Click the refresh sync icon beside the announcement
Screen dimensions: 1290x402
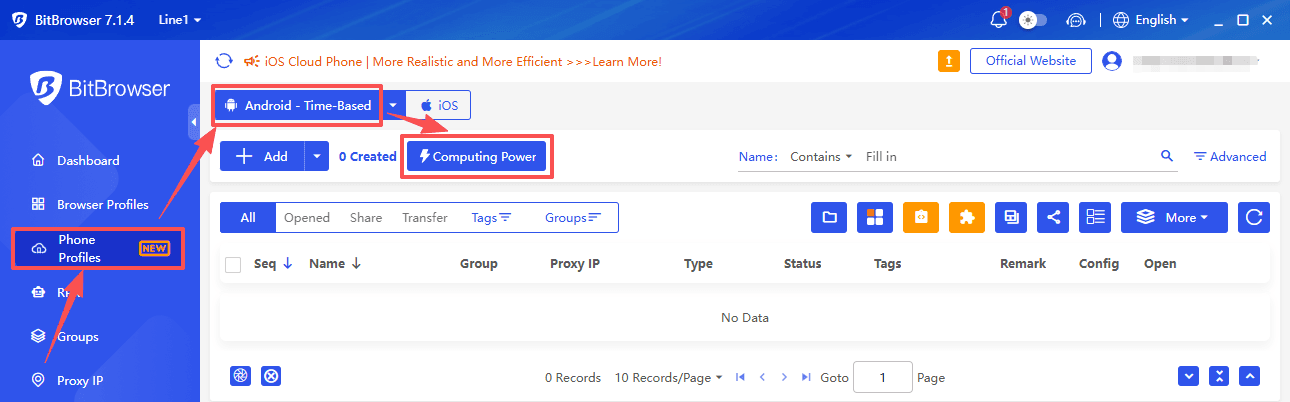(x=225, y=61)
